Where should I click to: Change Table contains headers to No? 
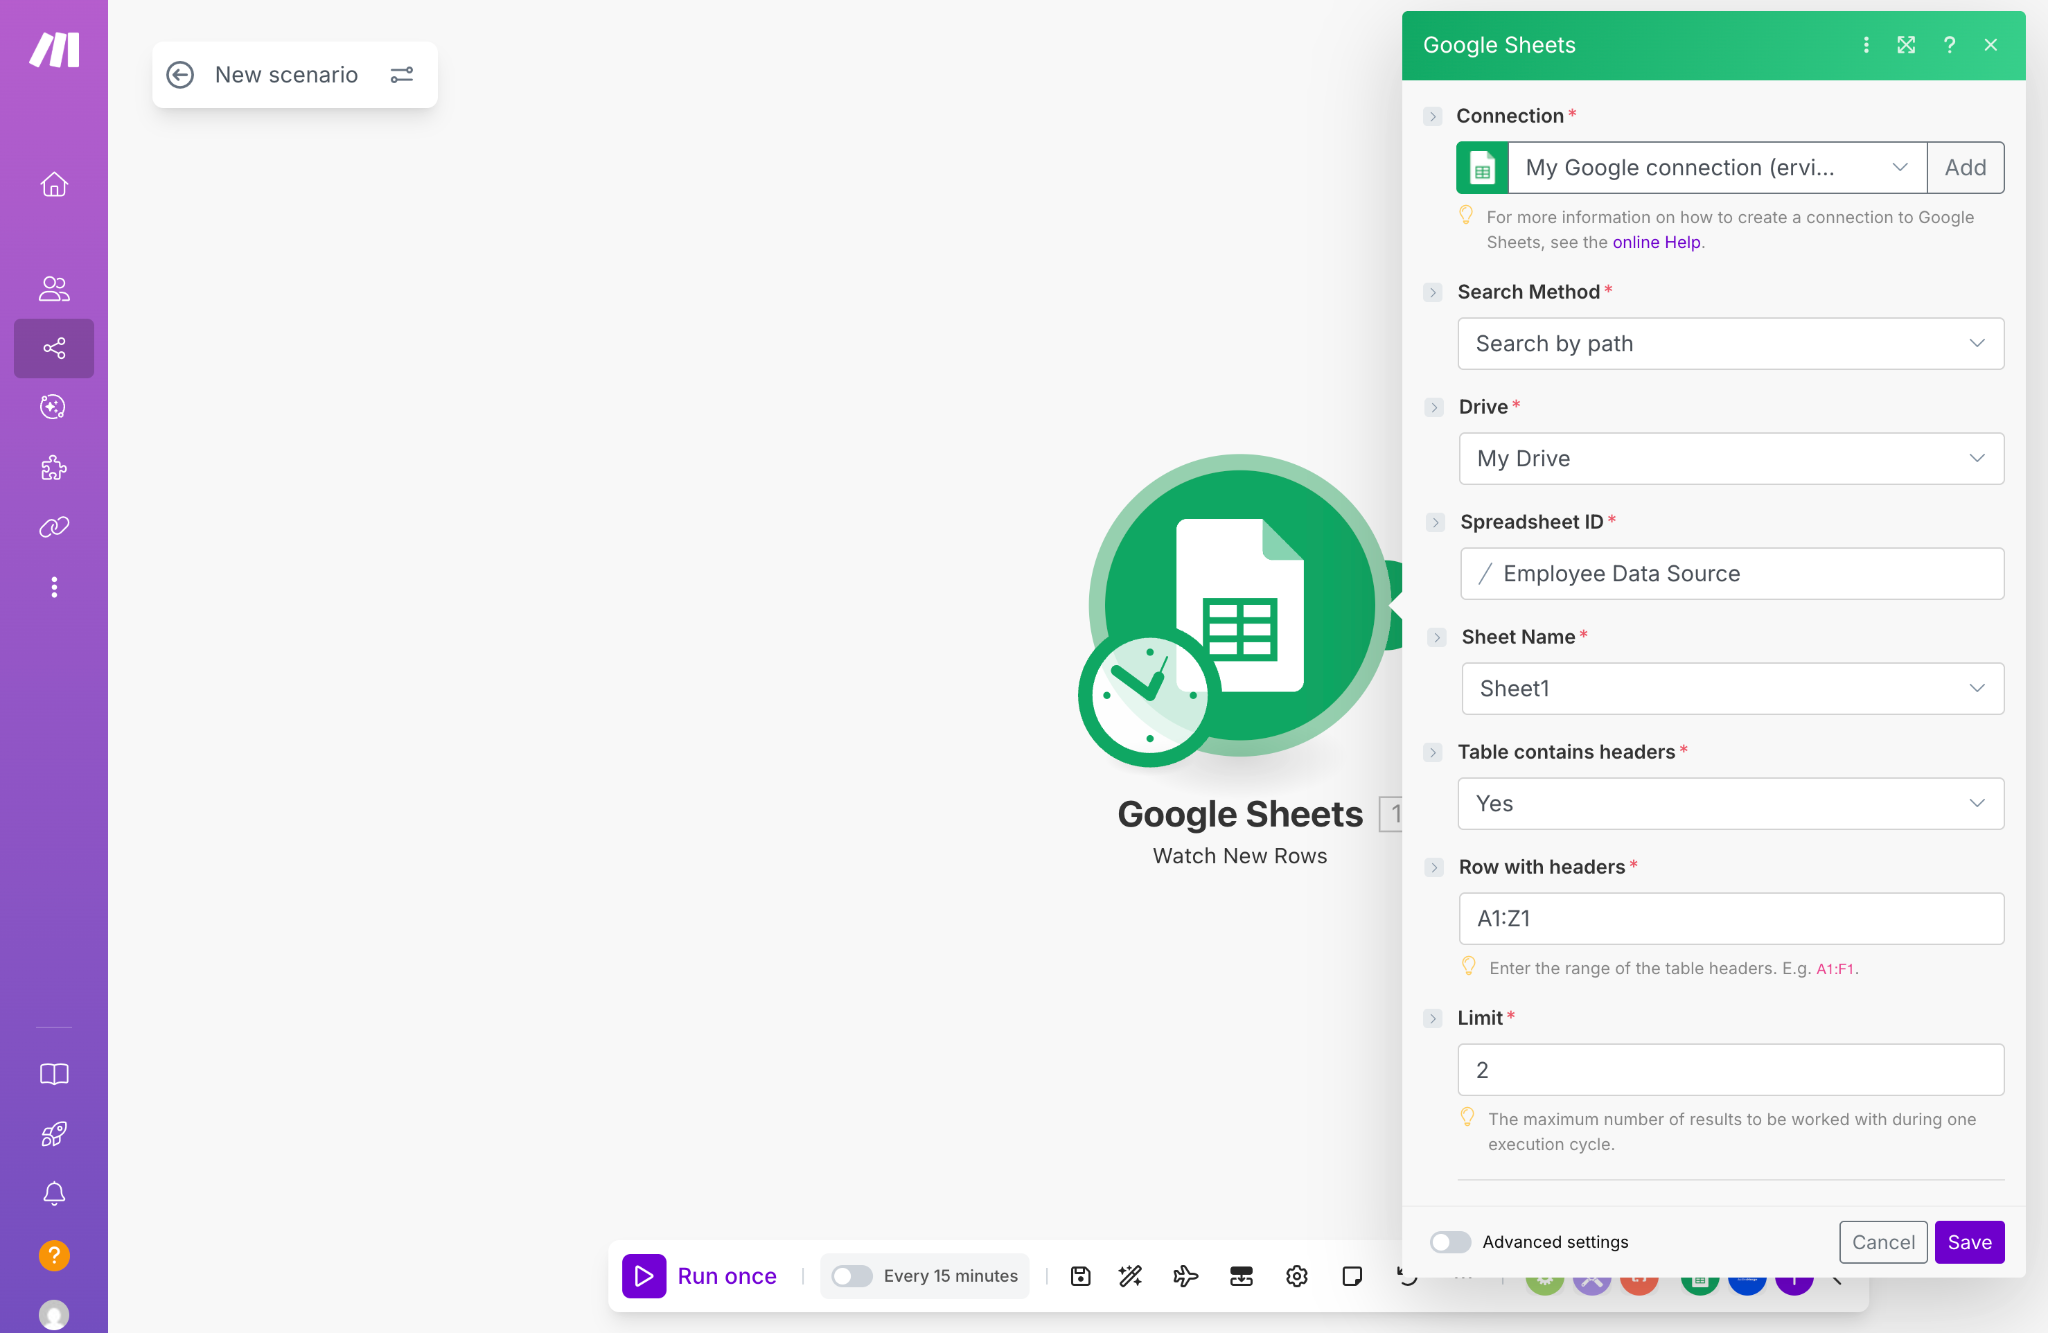point(1730,803)
